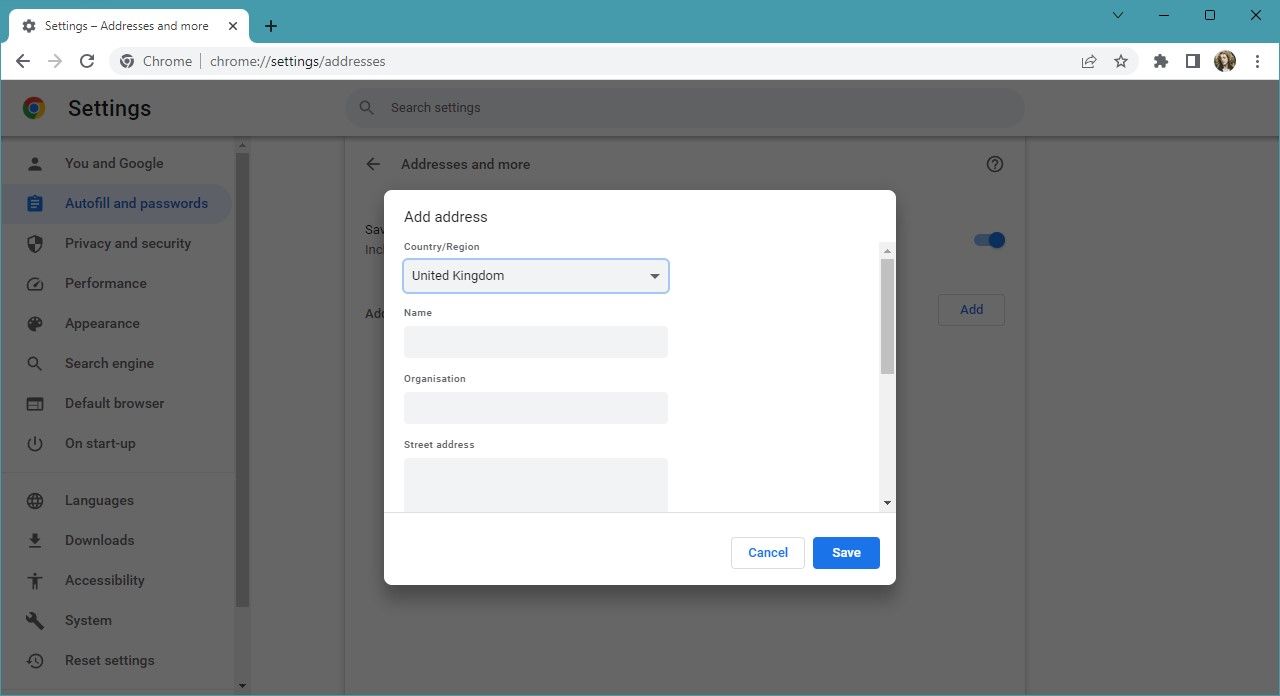Click the reload page icon

click(87, 61)
